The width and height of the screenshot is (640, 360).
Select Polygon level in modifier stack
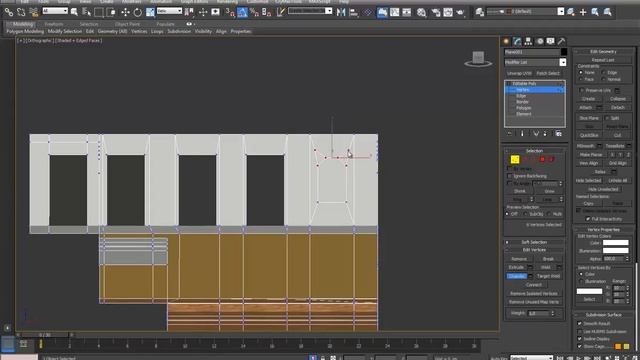click(x=524, y=108)
